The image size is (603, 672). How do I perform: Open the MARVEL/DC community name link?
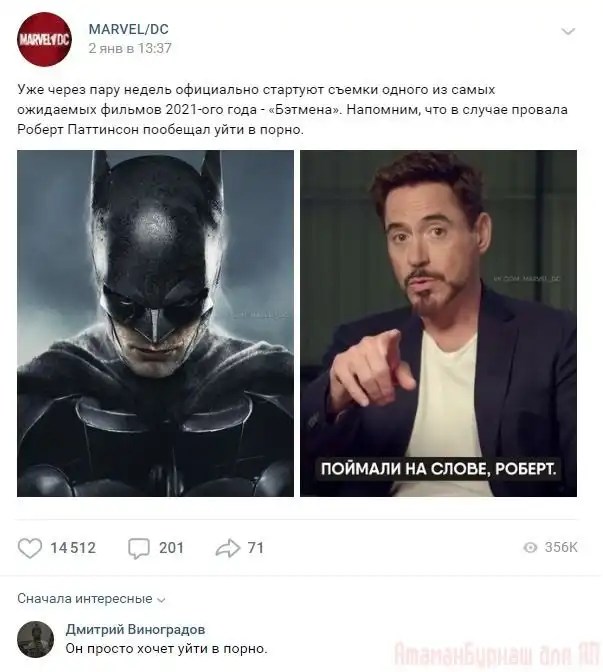129,29
